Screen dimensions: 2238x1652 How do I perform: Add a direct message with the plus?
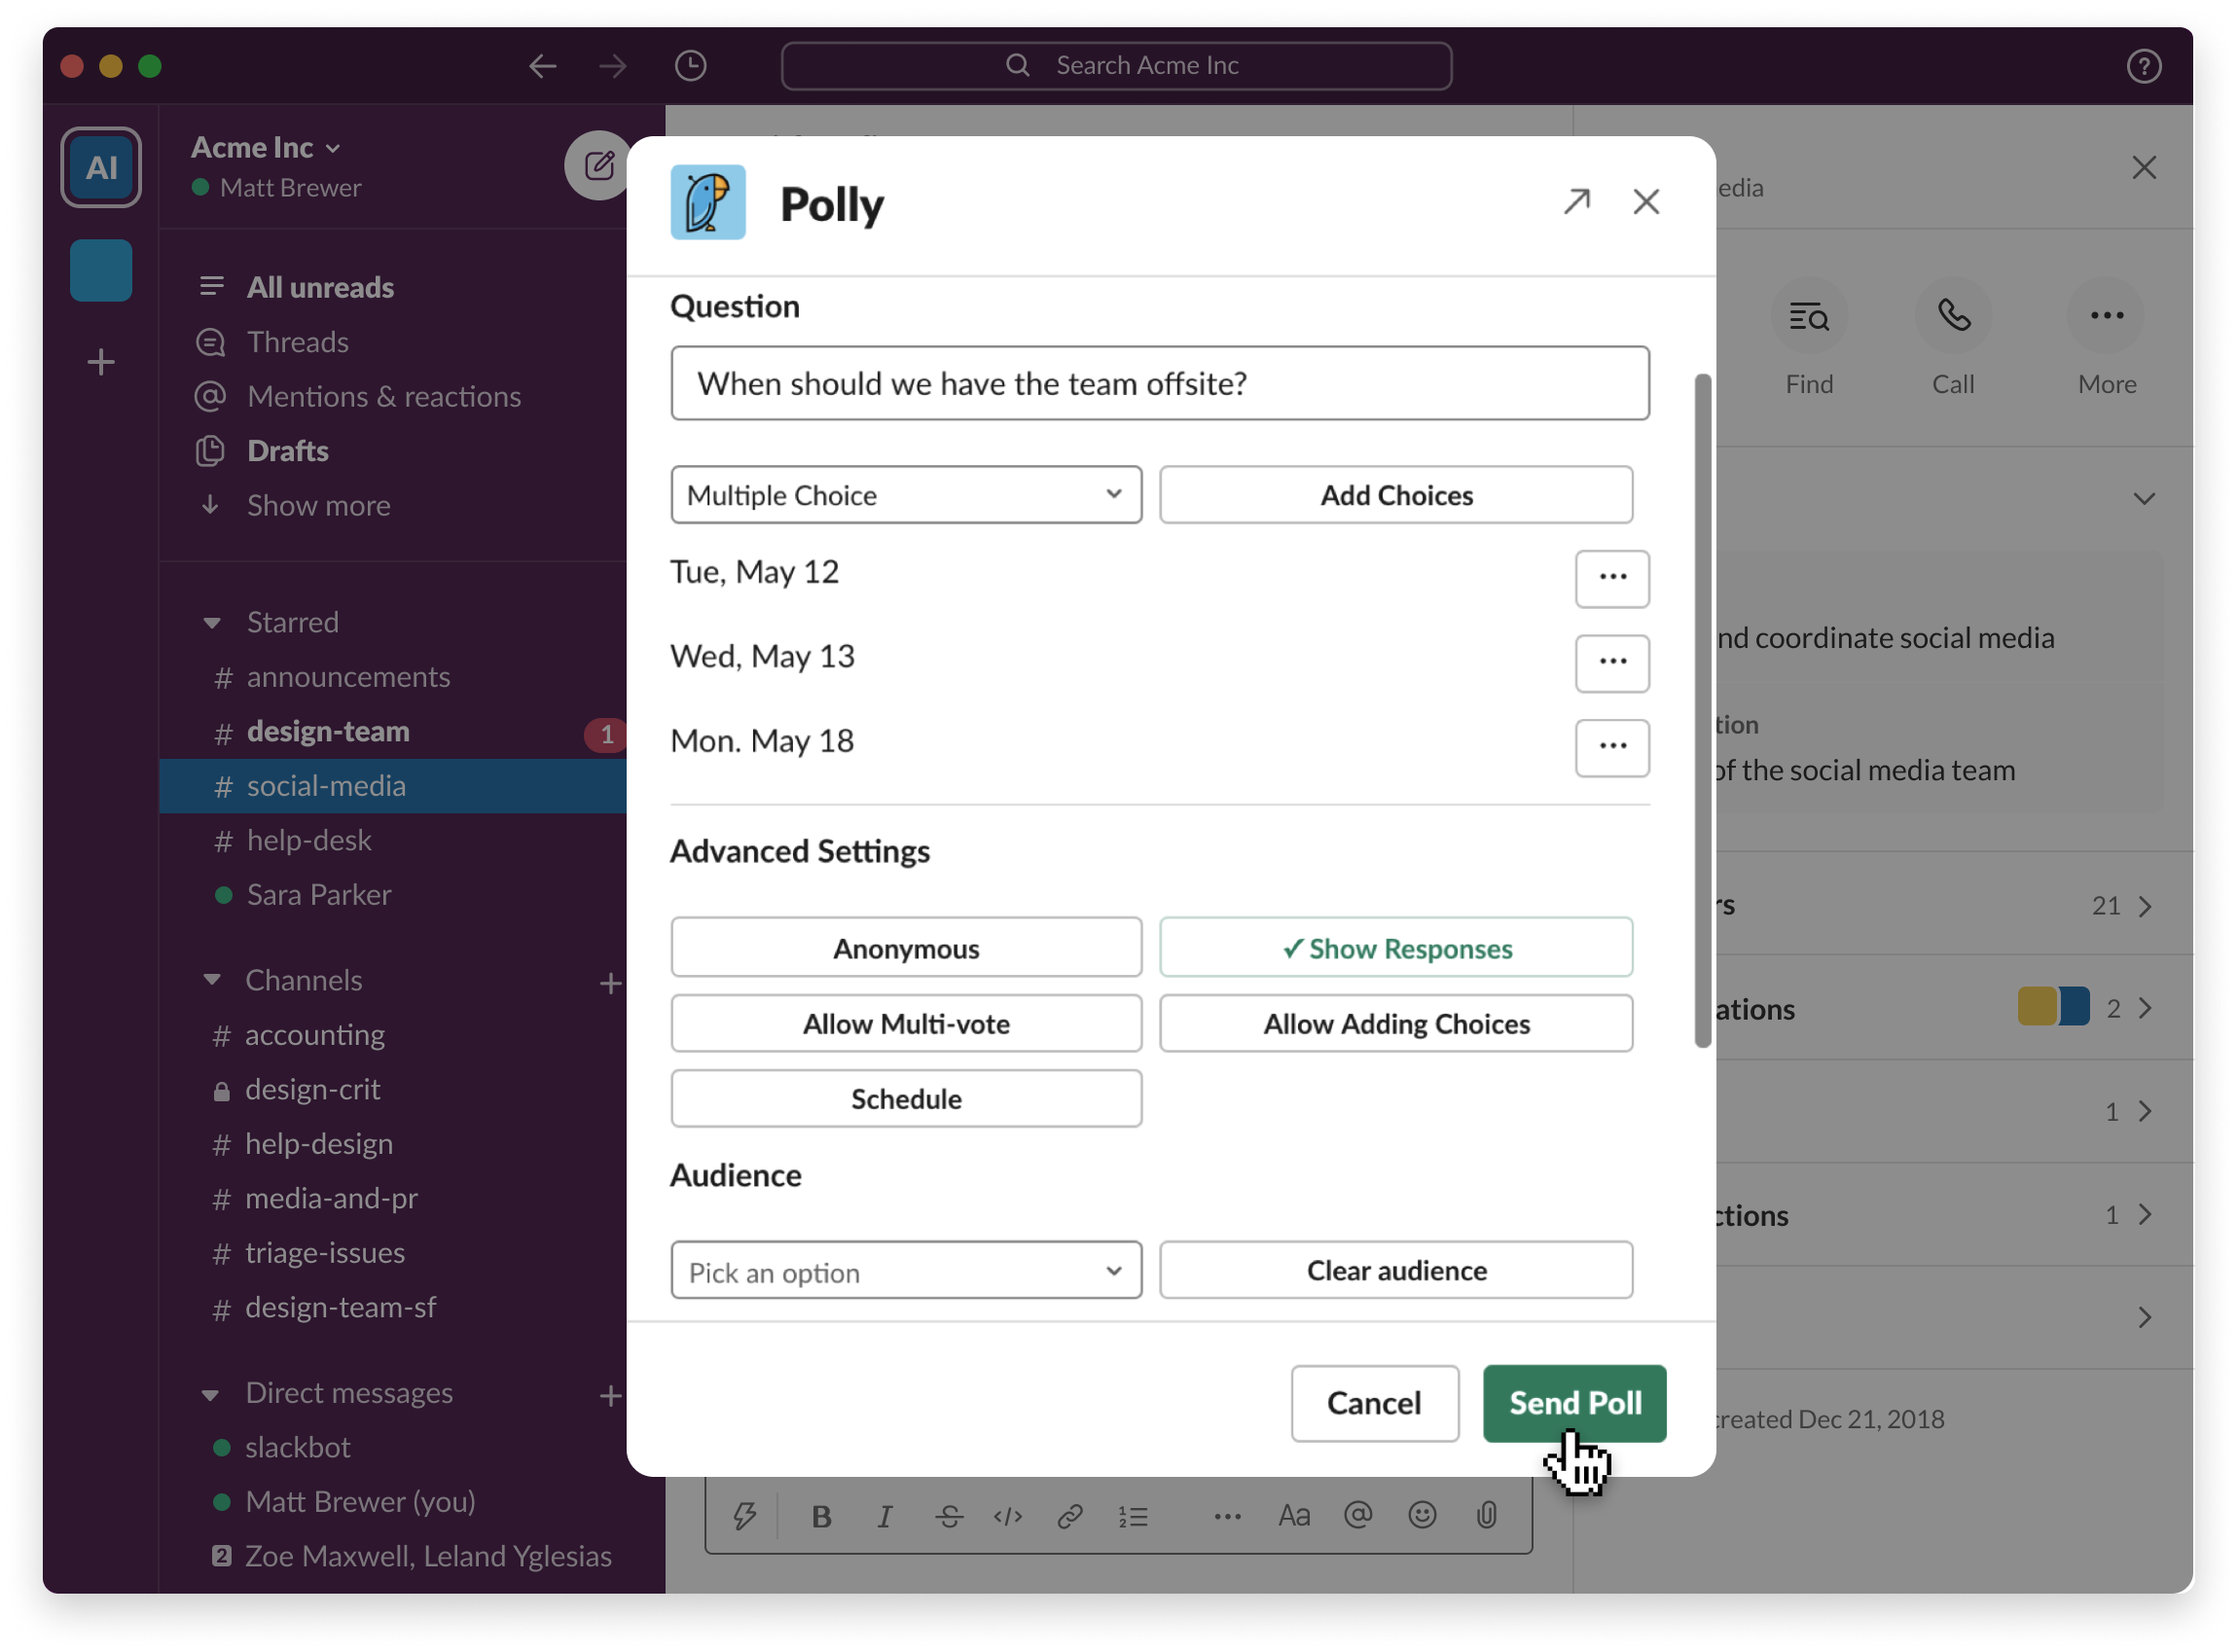[x=611, y=1396]
